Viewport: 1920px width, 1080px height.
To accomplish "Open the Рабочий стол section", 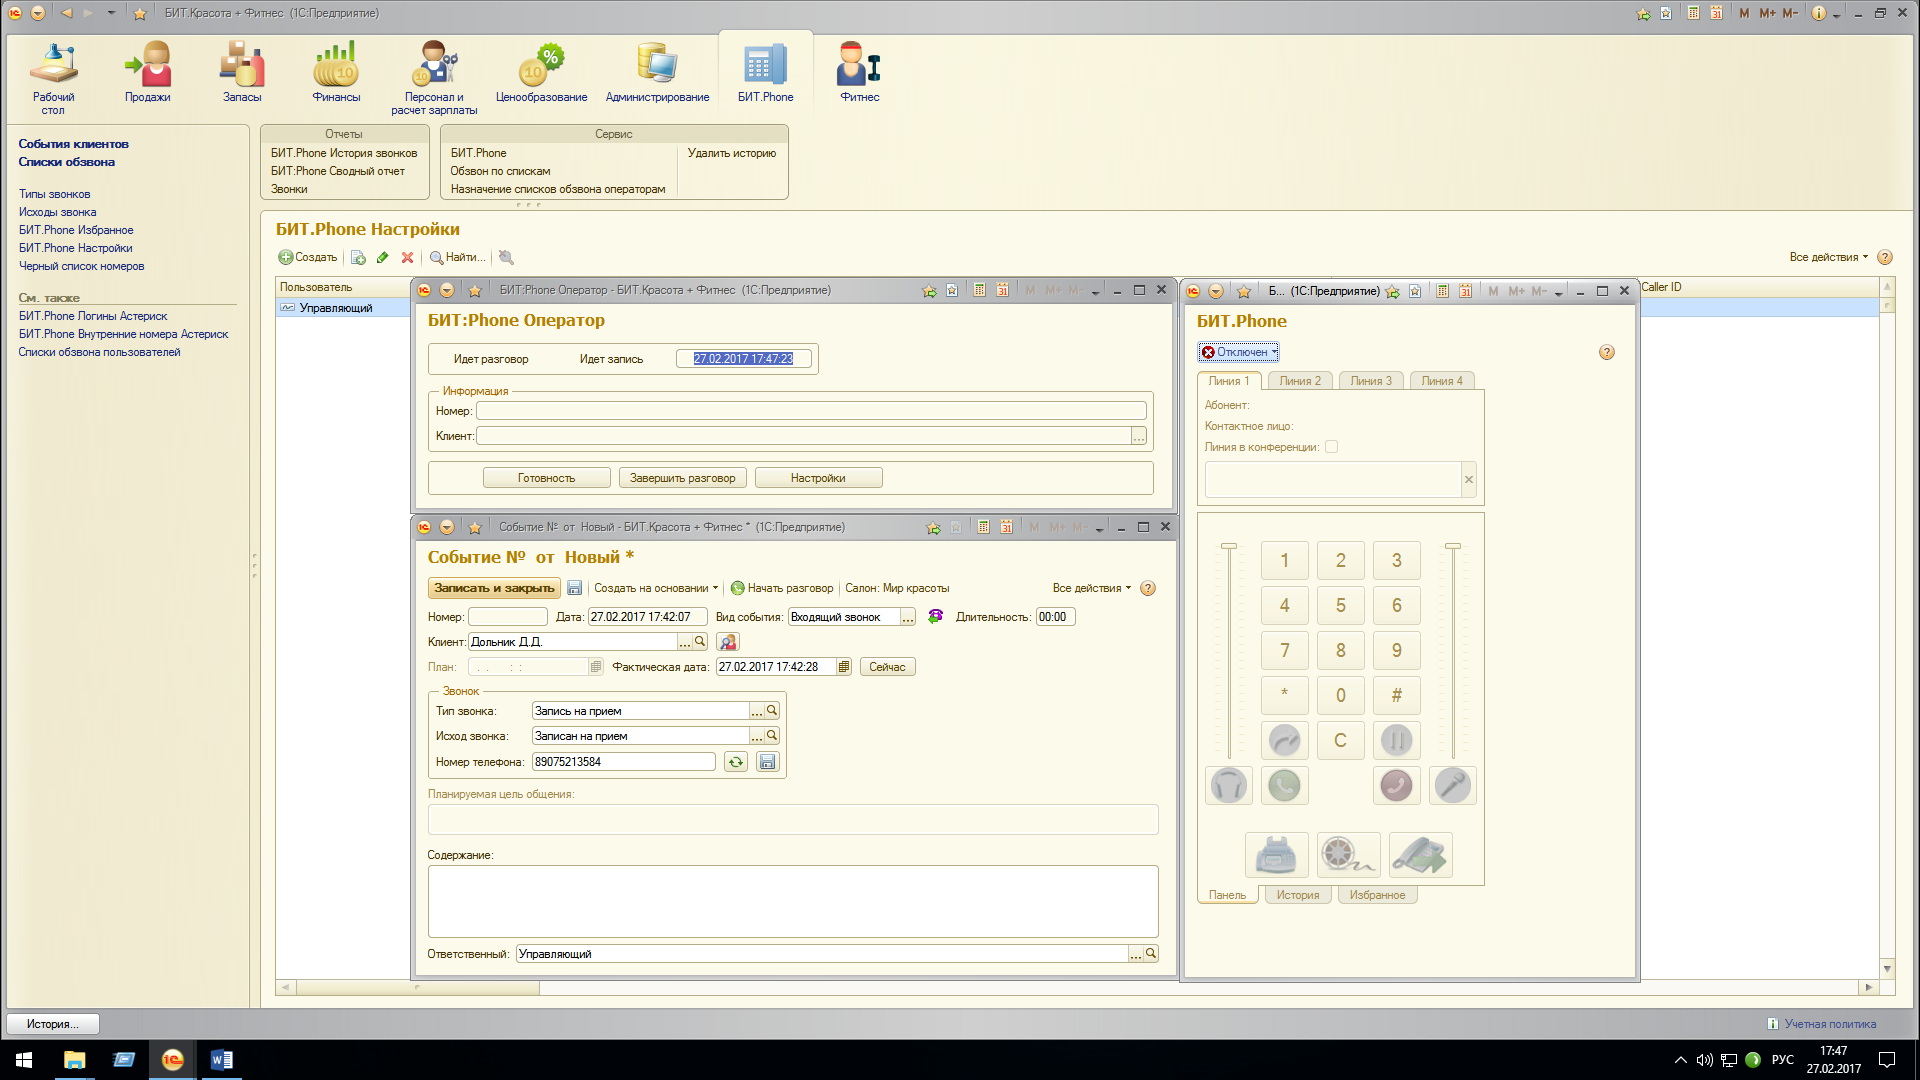I will 53,78.
